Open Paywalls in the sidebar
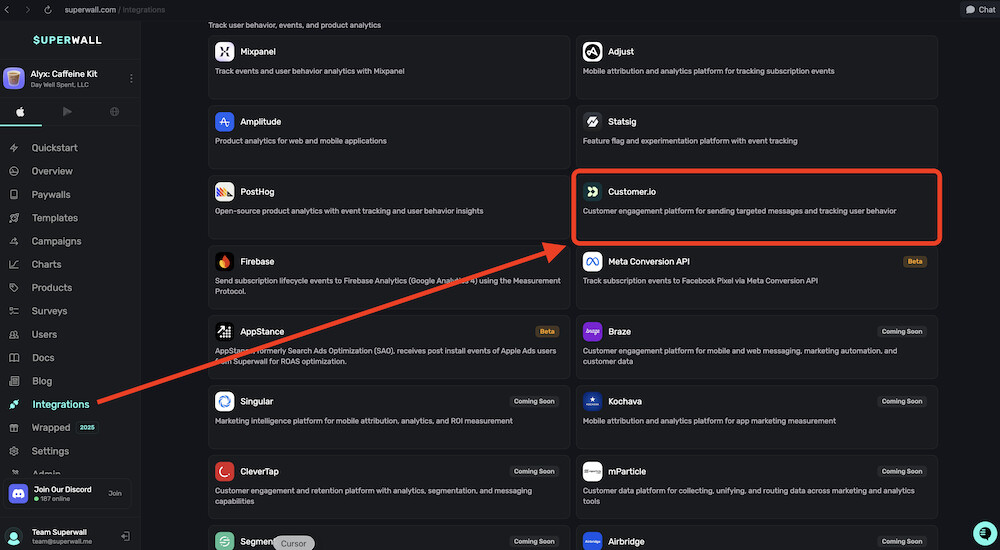The height and width of the screenshot is (550, 1000). pyautogui.click(x=51, y=194)
